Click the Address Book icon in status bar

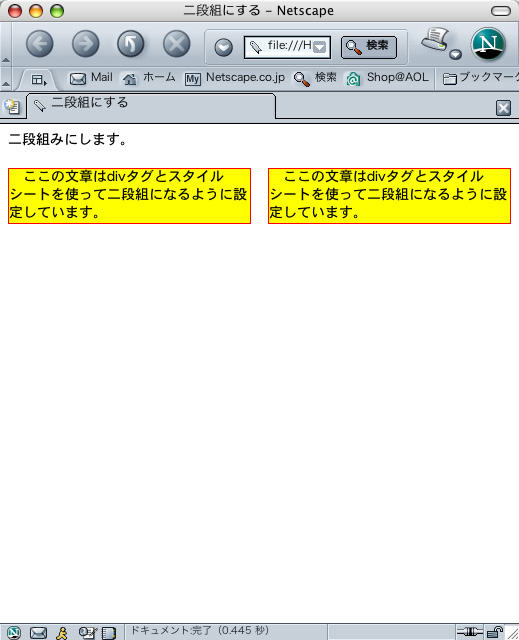click(109, 633)
